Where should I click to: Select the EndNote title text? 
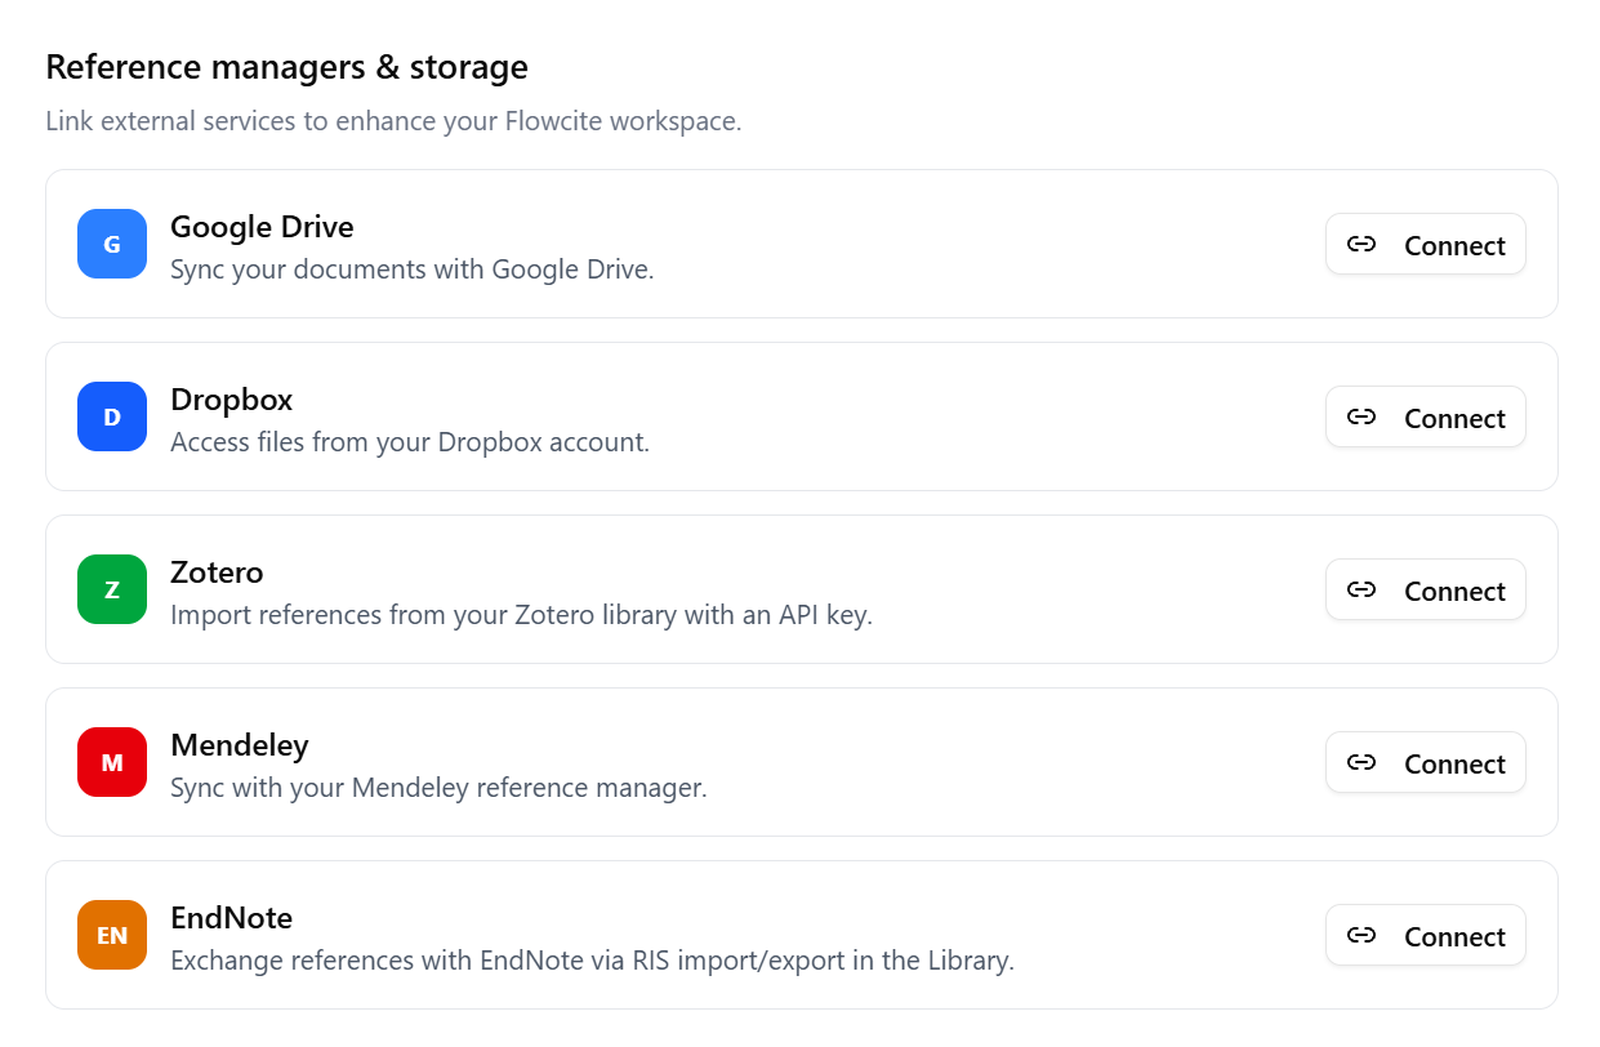click(x=231, y=918)
